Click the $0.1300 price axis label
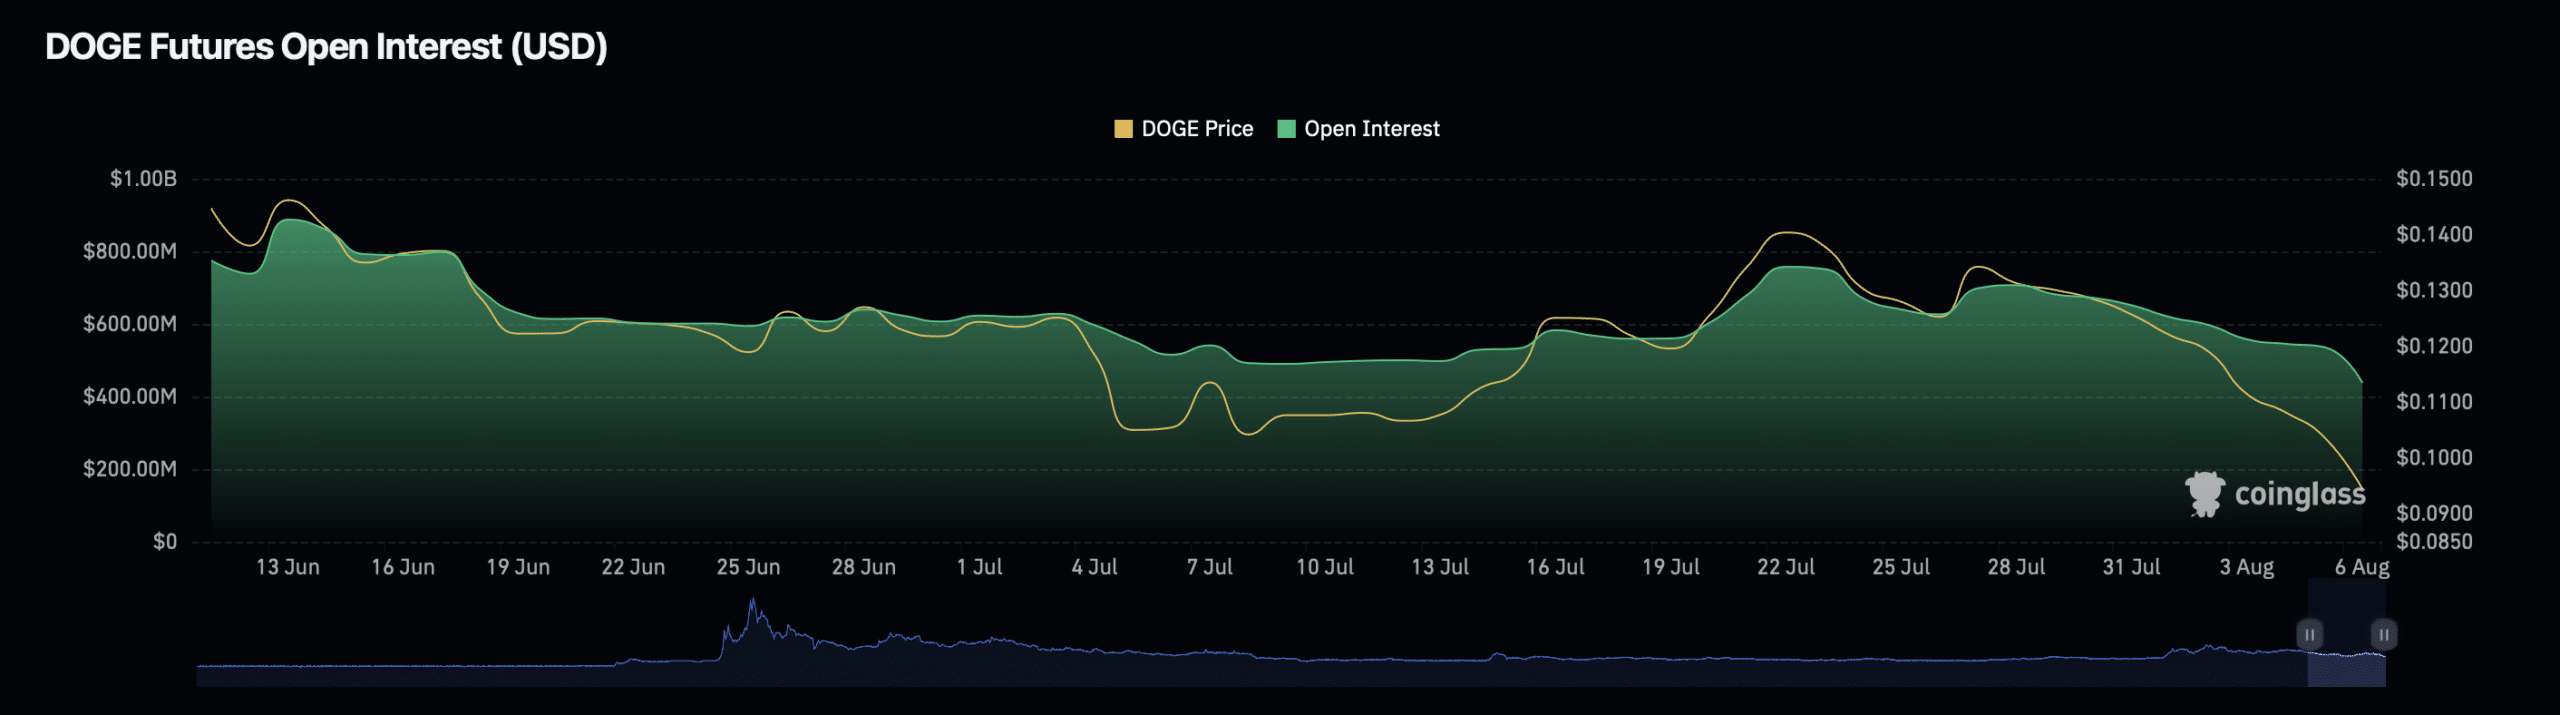 2434,290
